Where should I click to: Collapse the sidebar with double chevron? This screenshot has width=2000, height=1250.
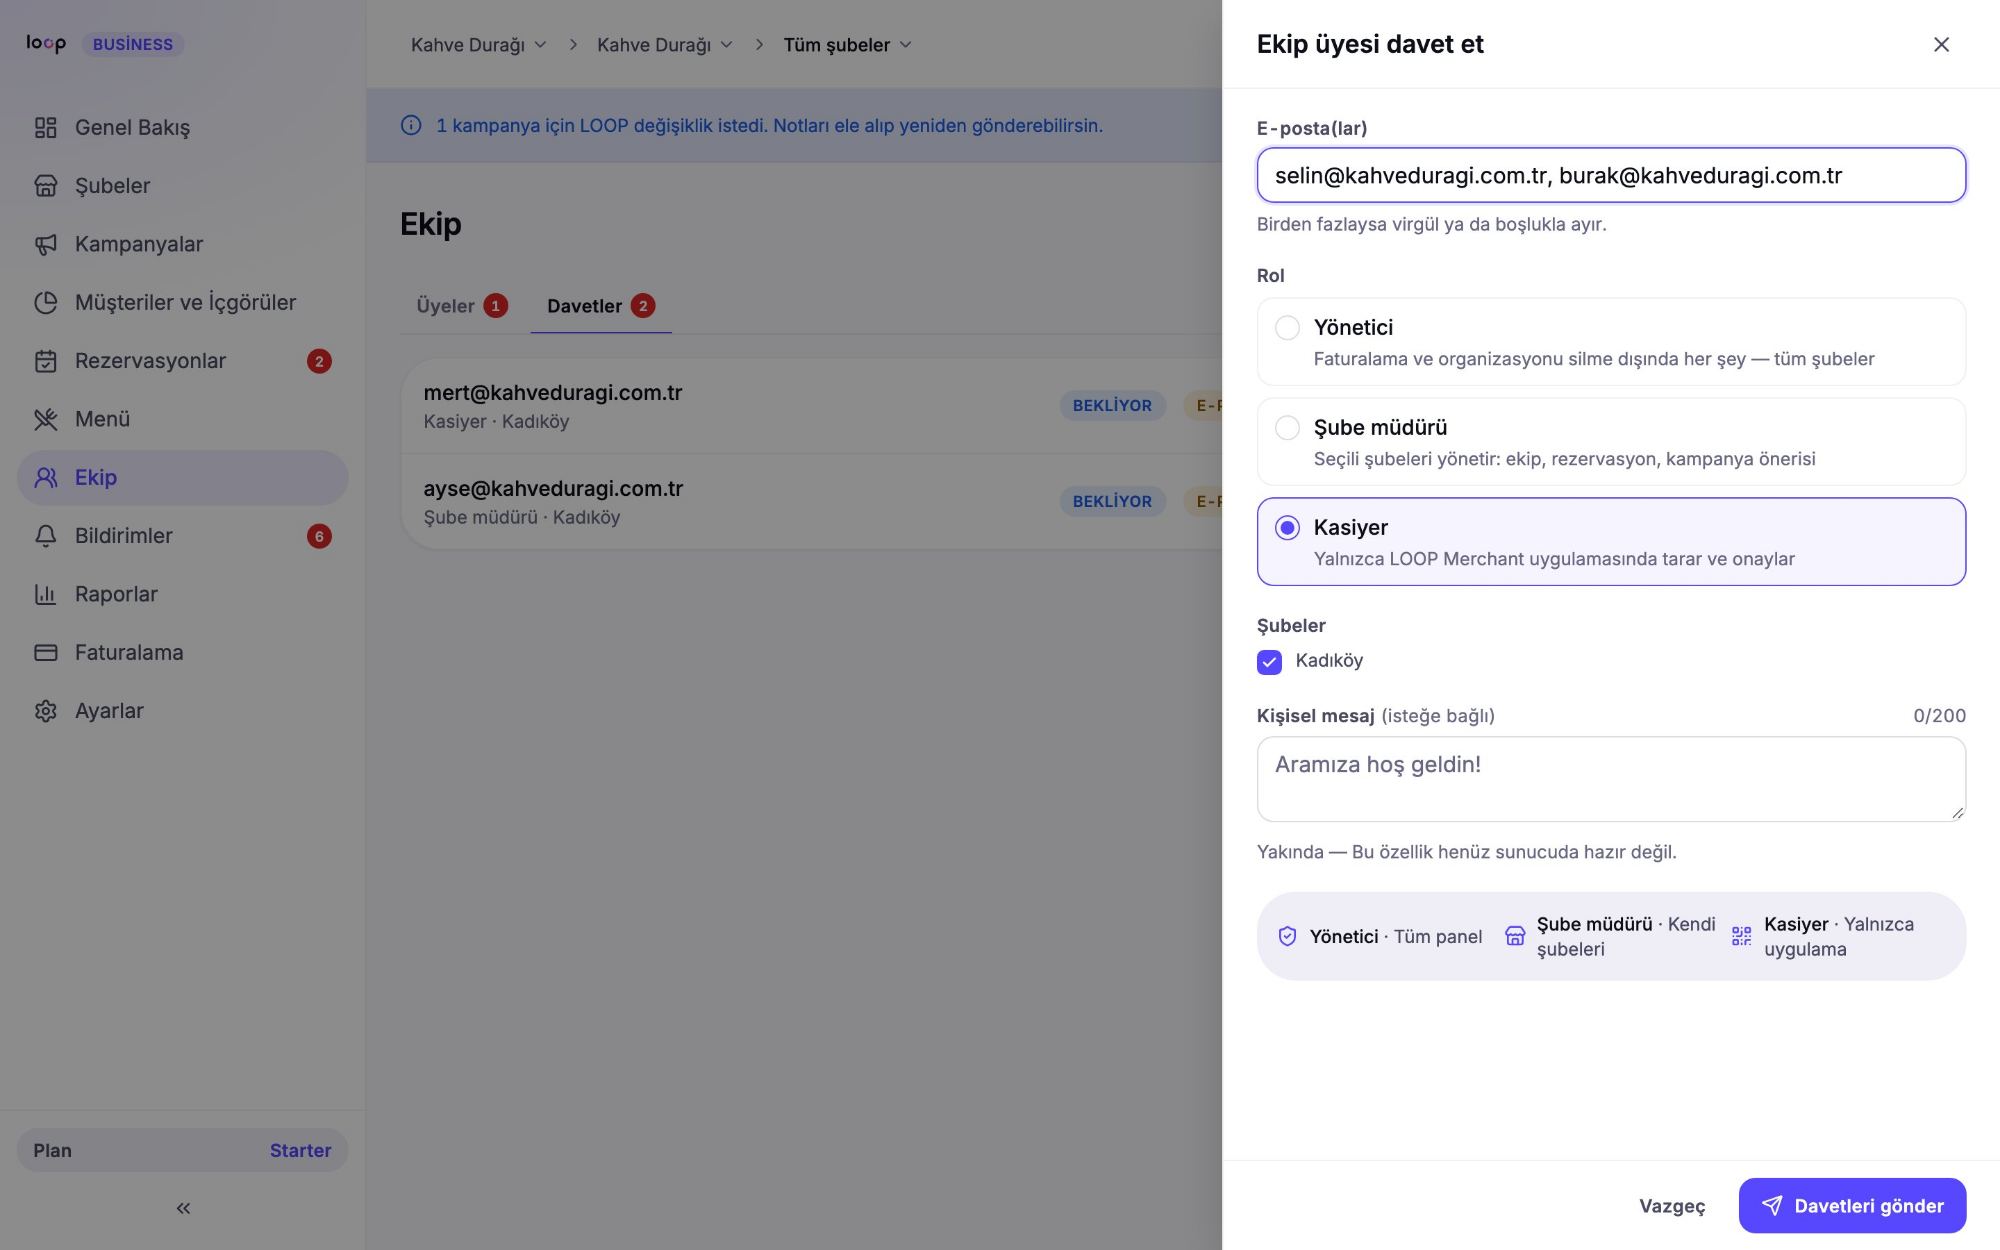tap(183, 1208)
